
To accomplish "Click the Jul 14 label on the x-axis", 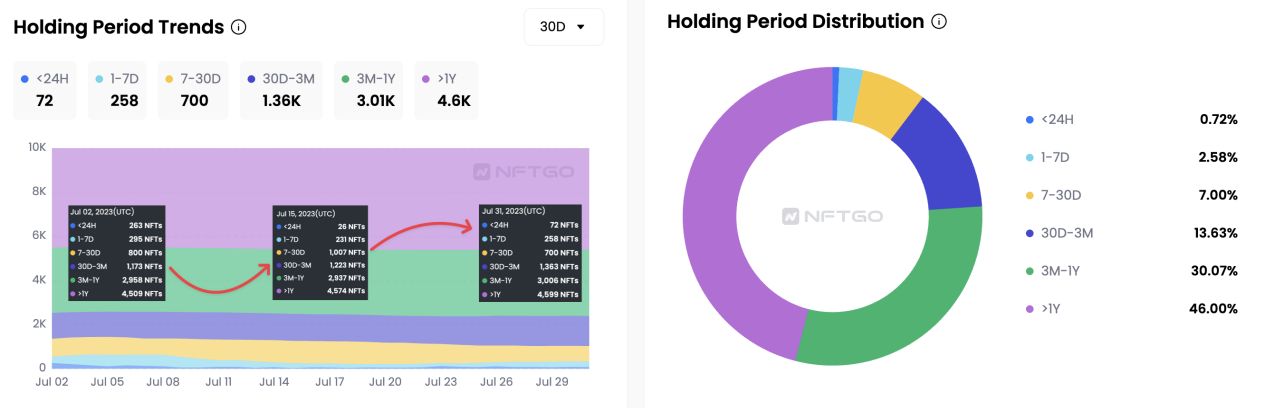I will 273,382.
